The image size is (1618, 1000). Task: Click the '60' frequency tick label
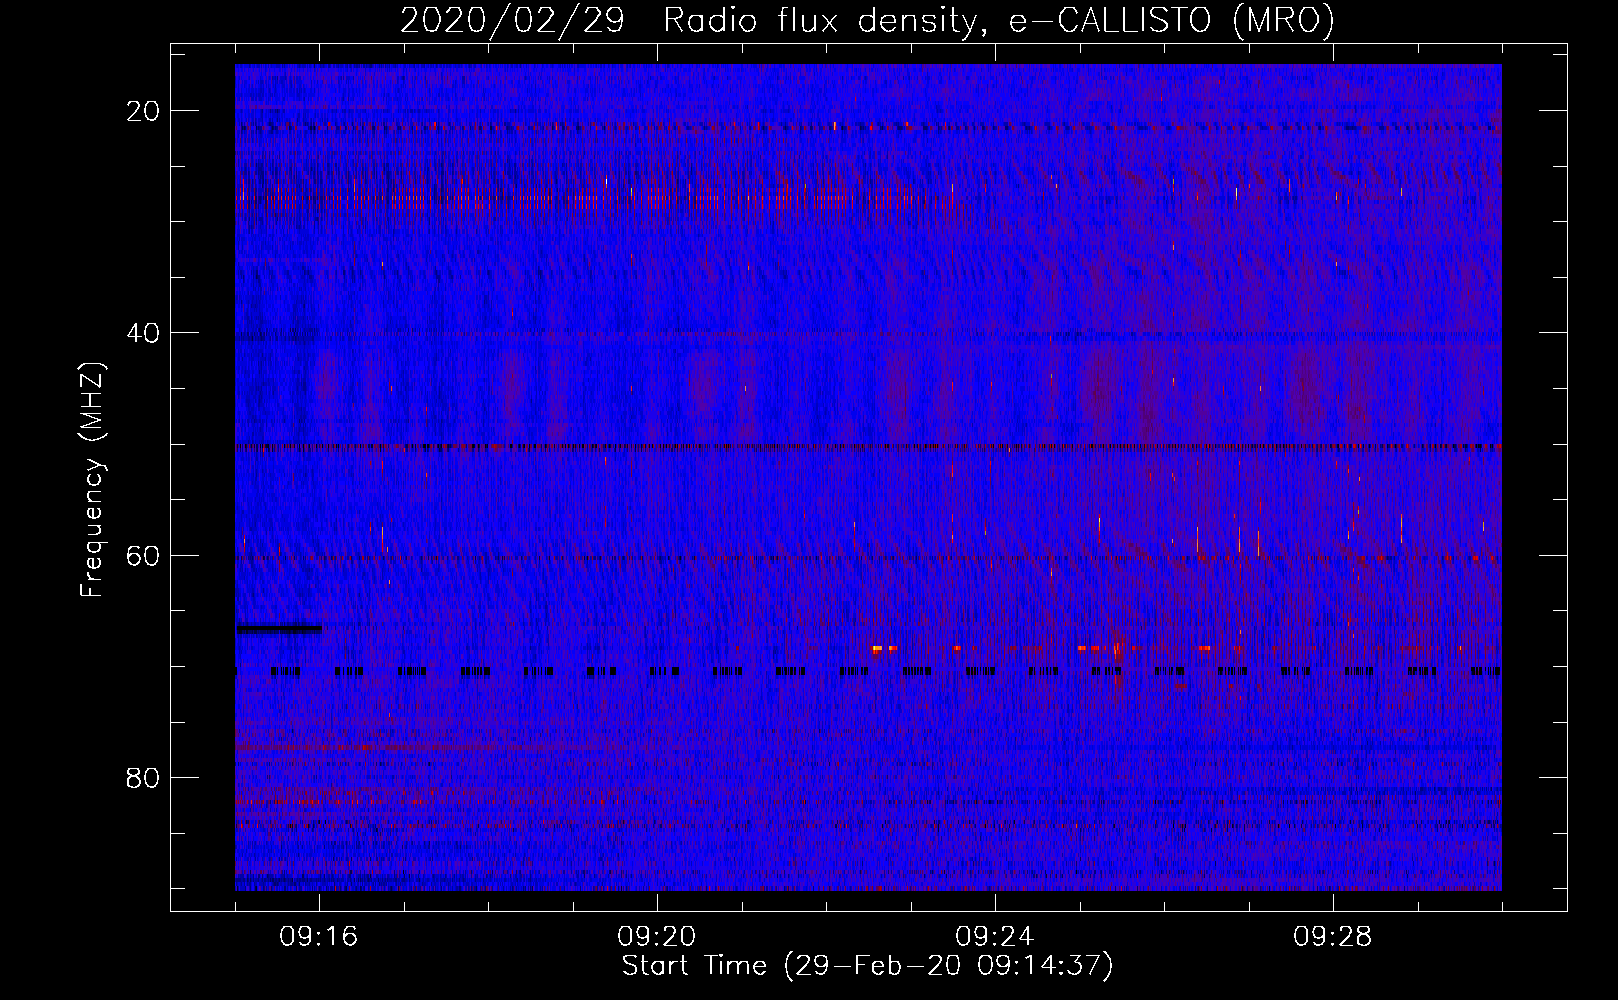pos(143,554)
